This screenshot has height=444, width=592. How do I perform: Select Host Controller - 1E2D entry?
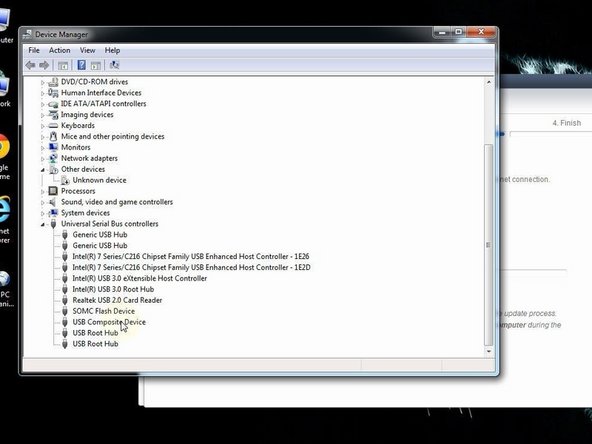191,267
